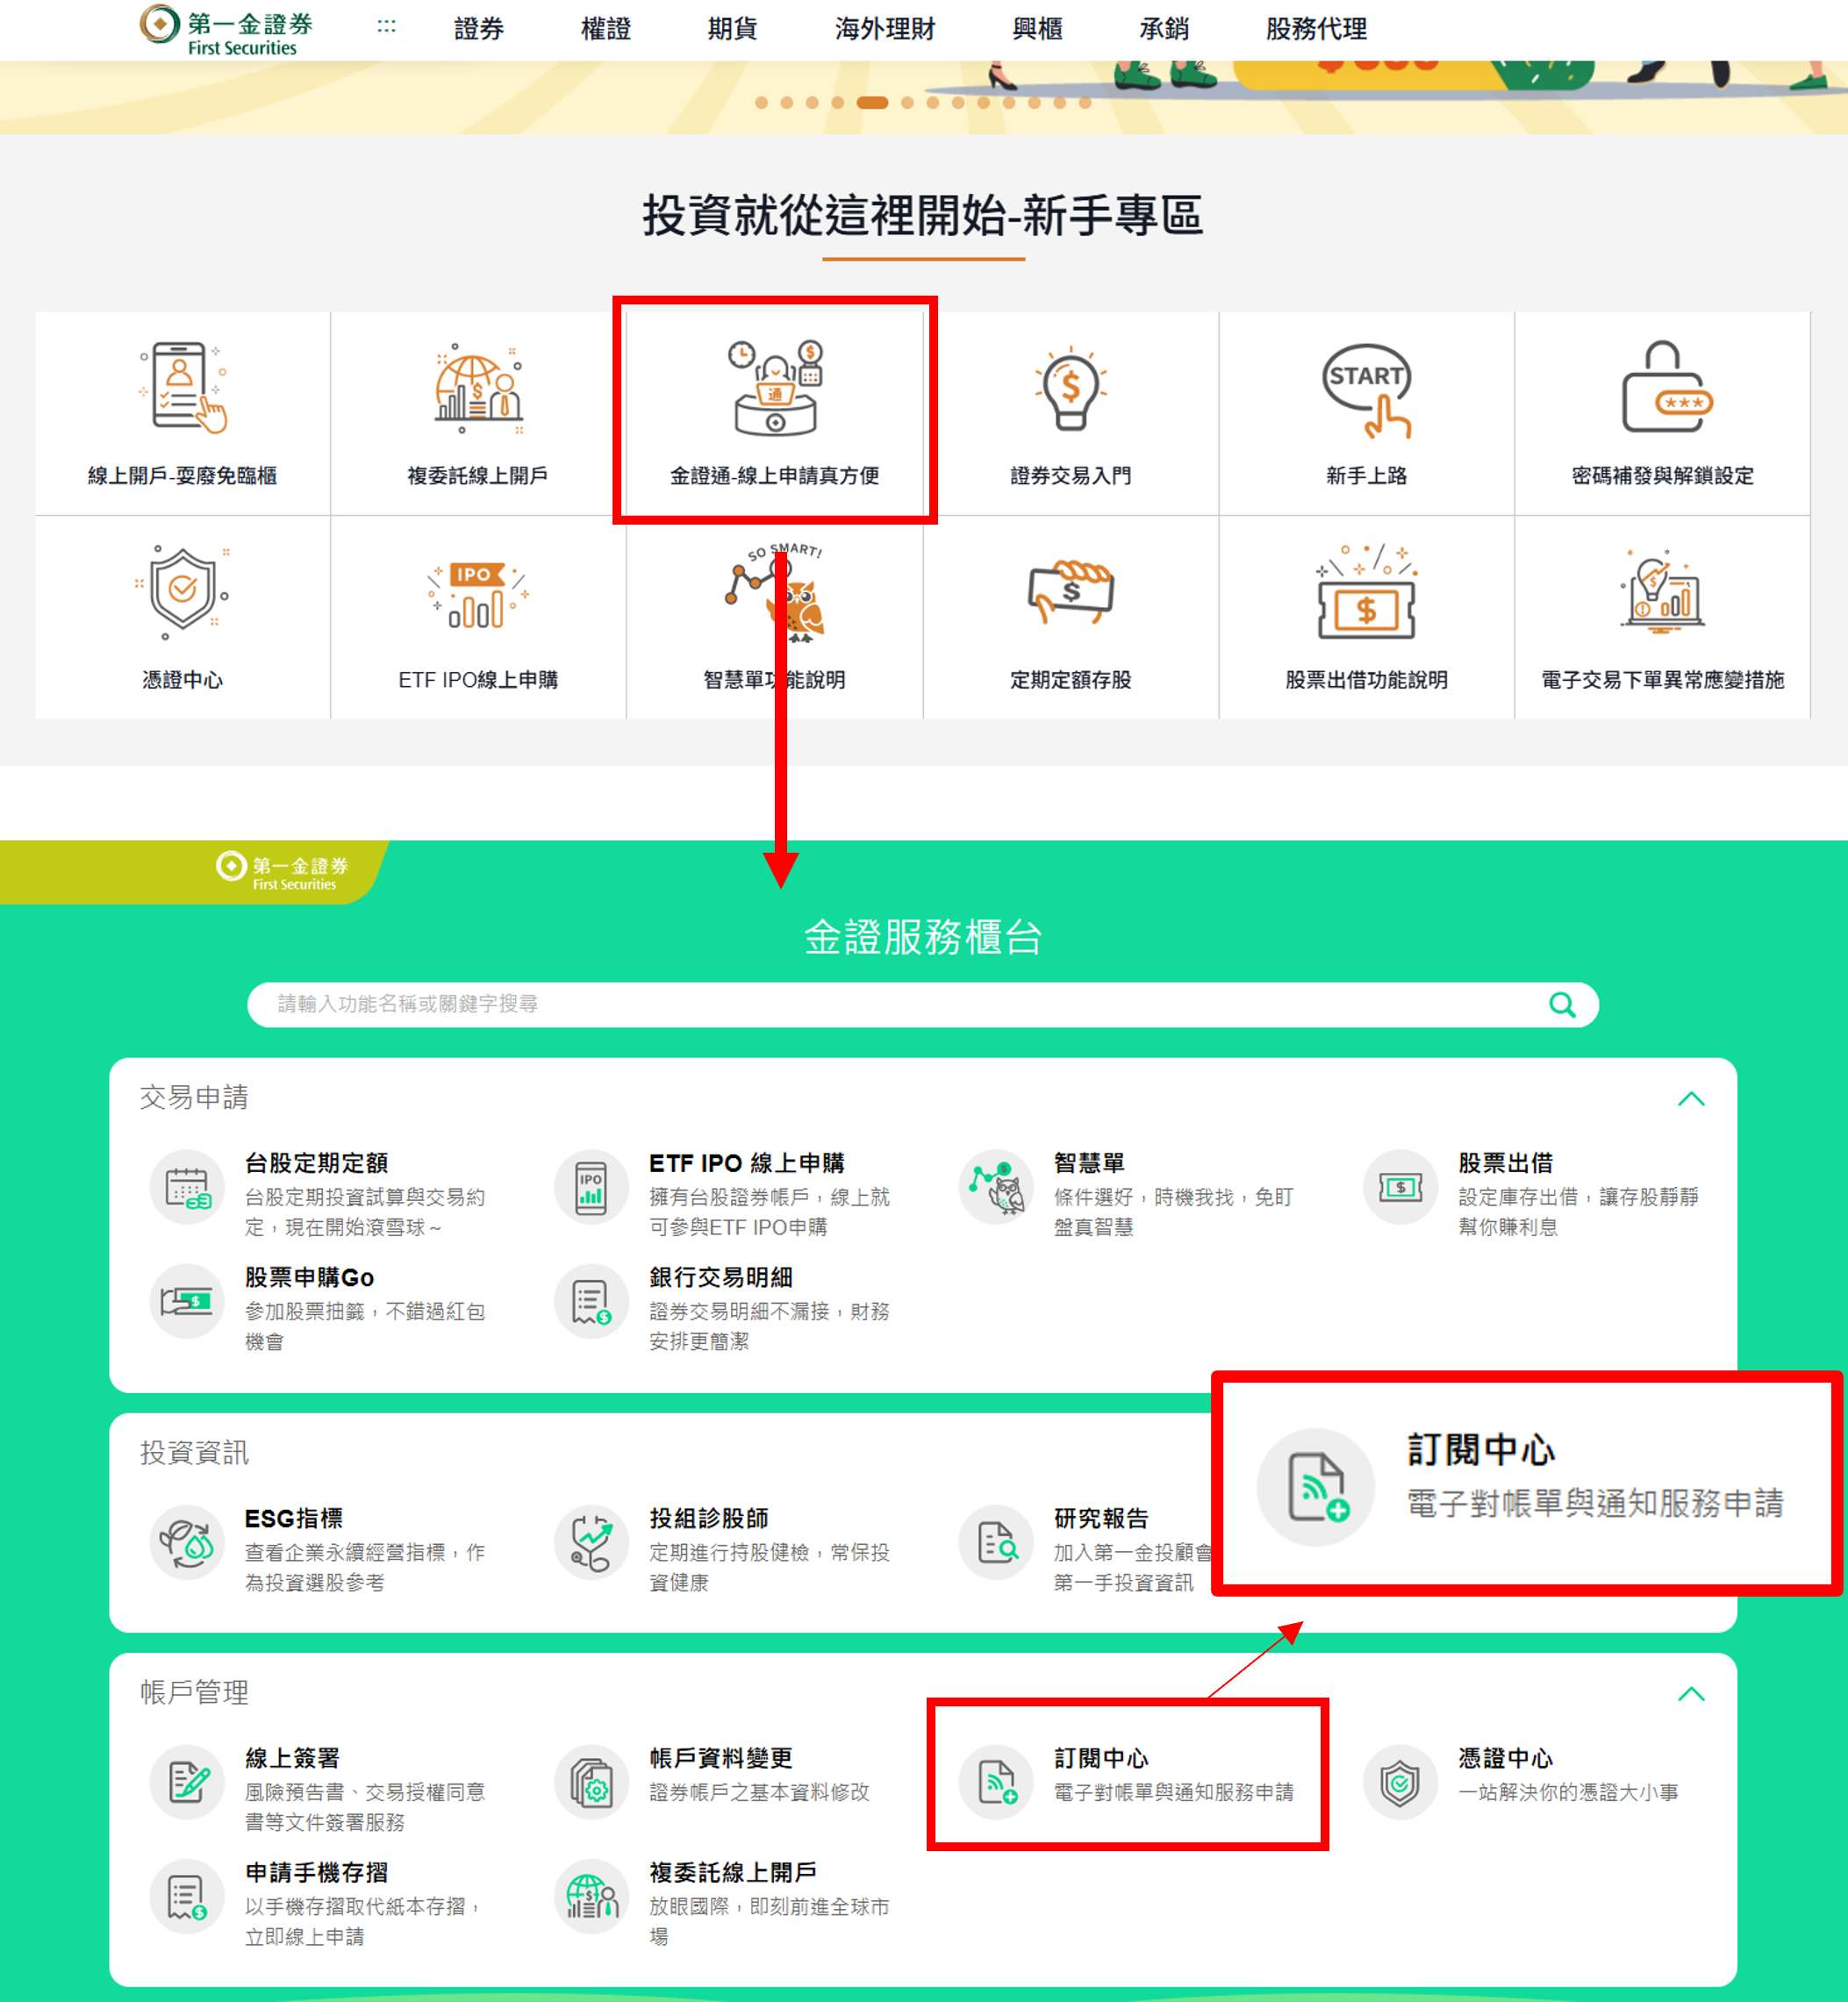Viewport: 1848px width, 2002px height.
Task: Click the ETF IPO線上申購 chart icon
Action: coord(478,594)
